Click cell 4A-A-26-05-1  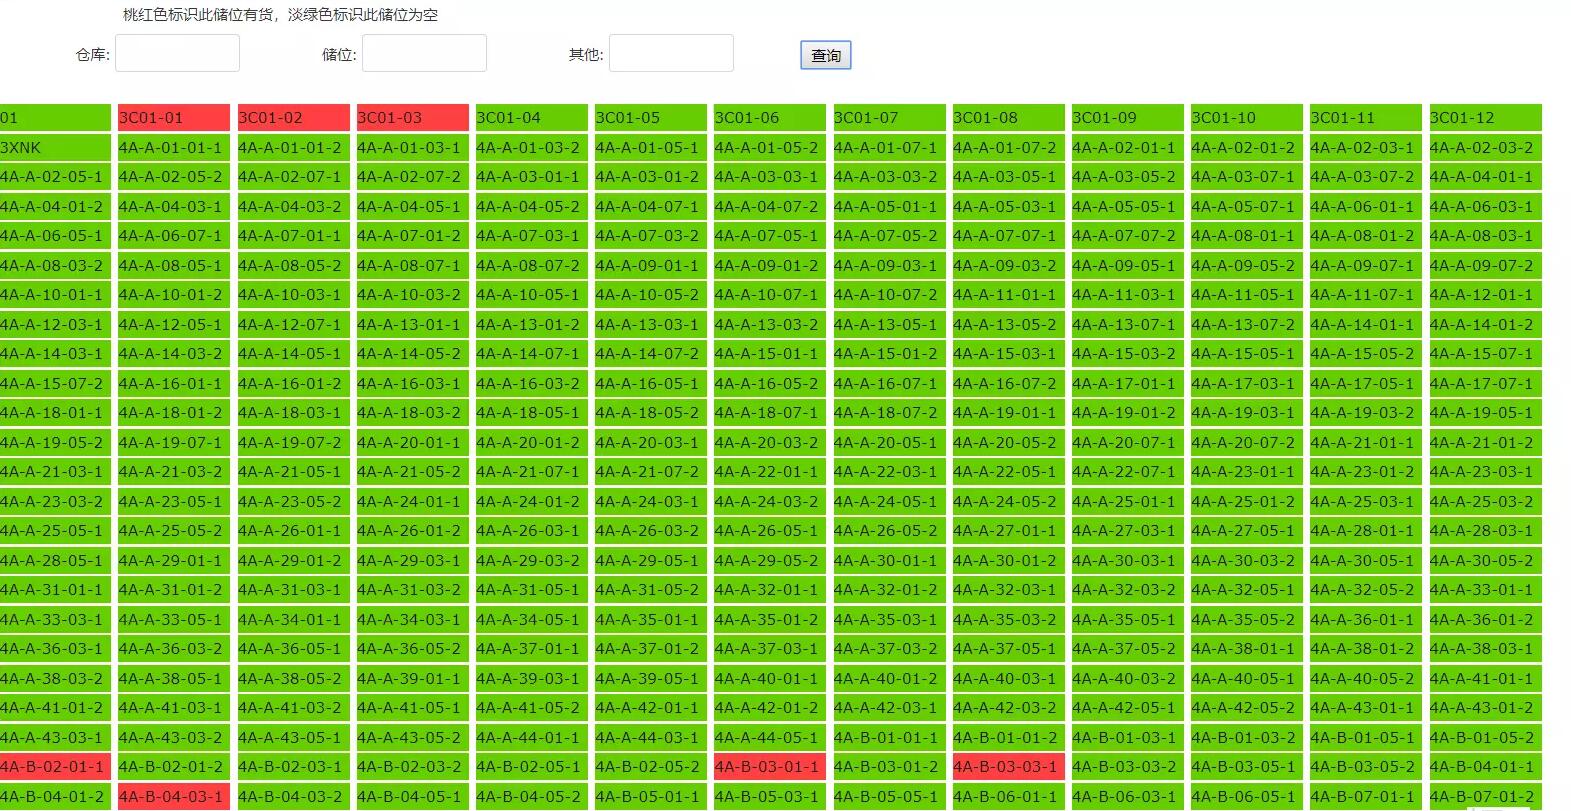click(770, 531)
